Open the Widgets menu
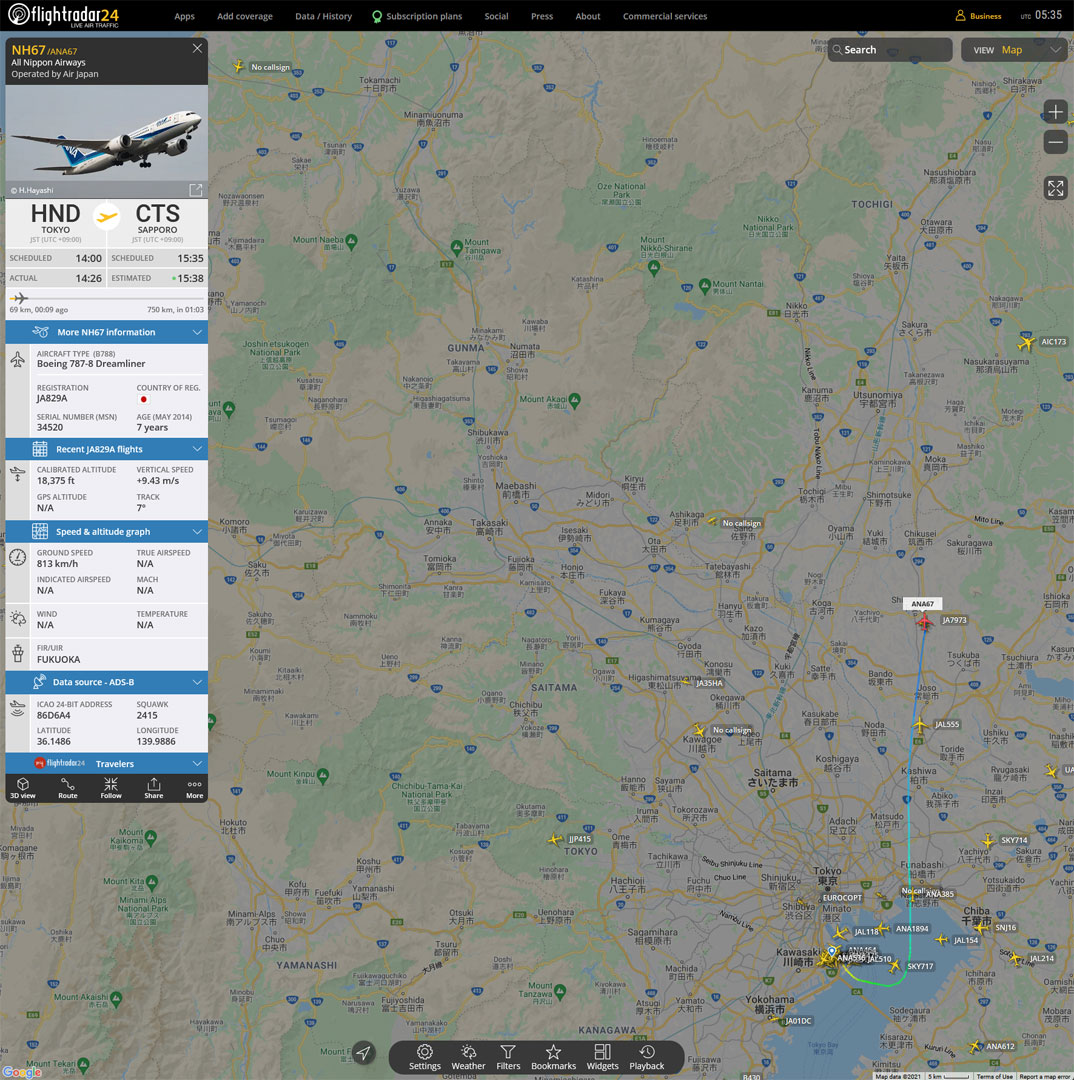The image size is (1074, 1080). click(602, 1057)
